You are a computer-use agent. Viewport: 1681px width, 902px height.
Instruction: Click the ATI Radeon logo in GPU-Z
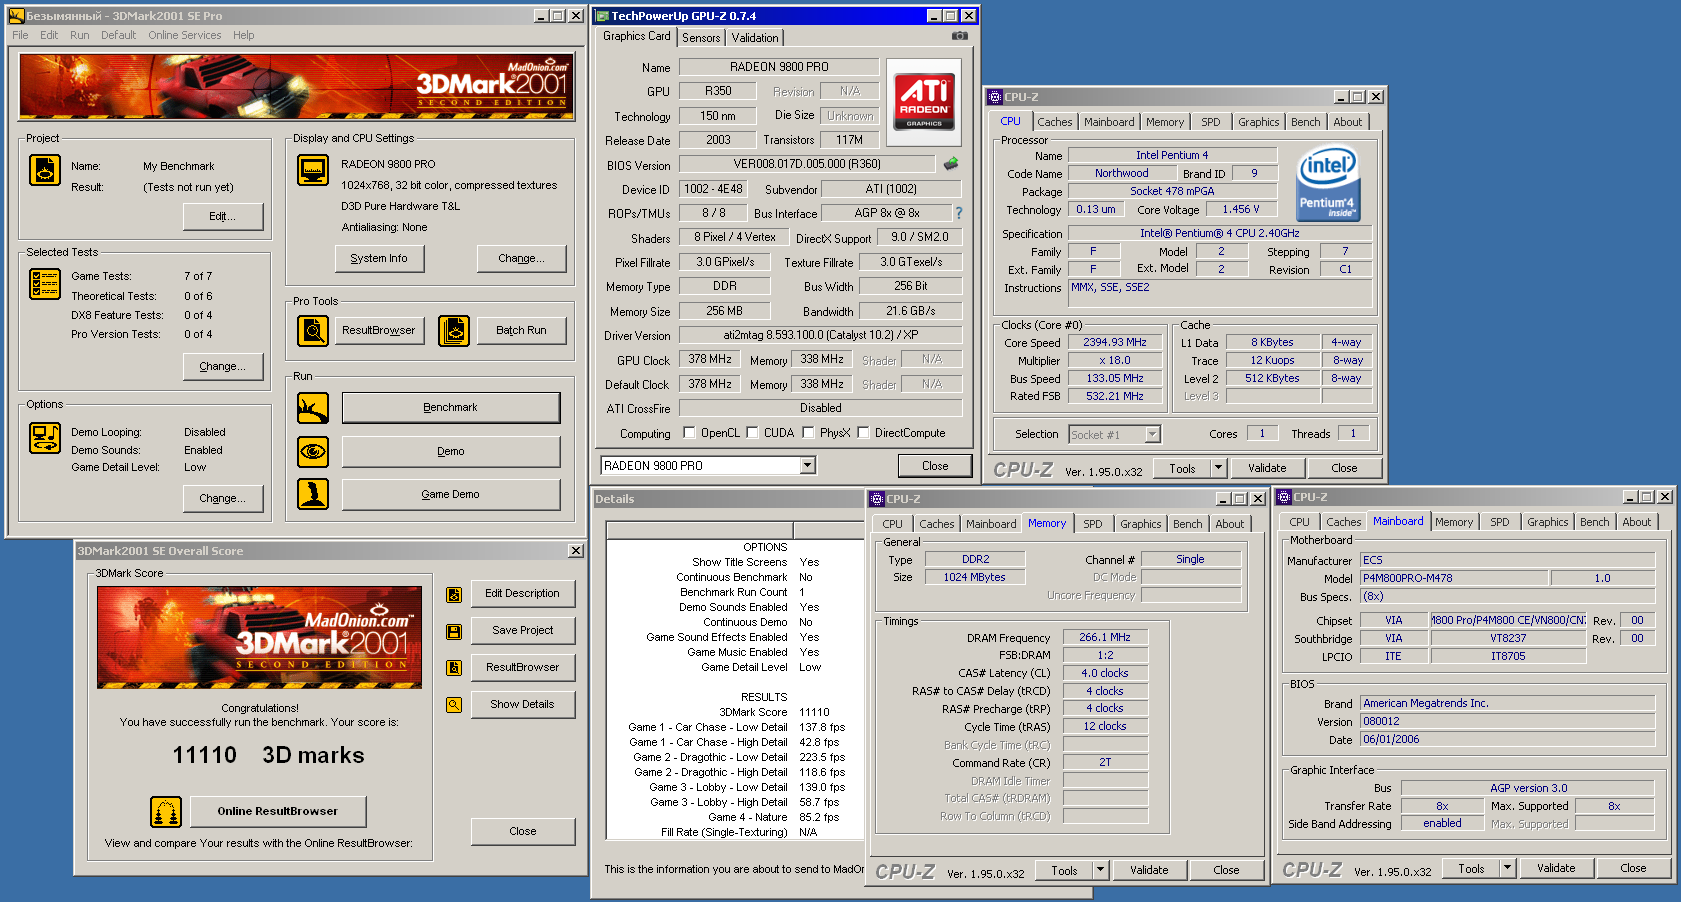[x=923, y=102]
